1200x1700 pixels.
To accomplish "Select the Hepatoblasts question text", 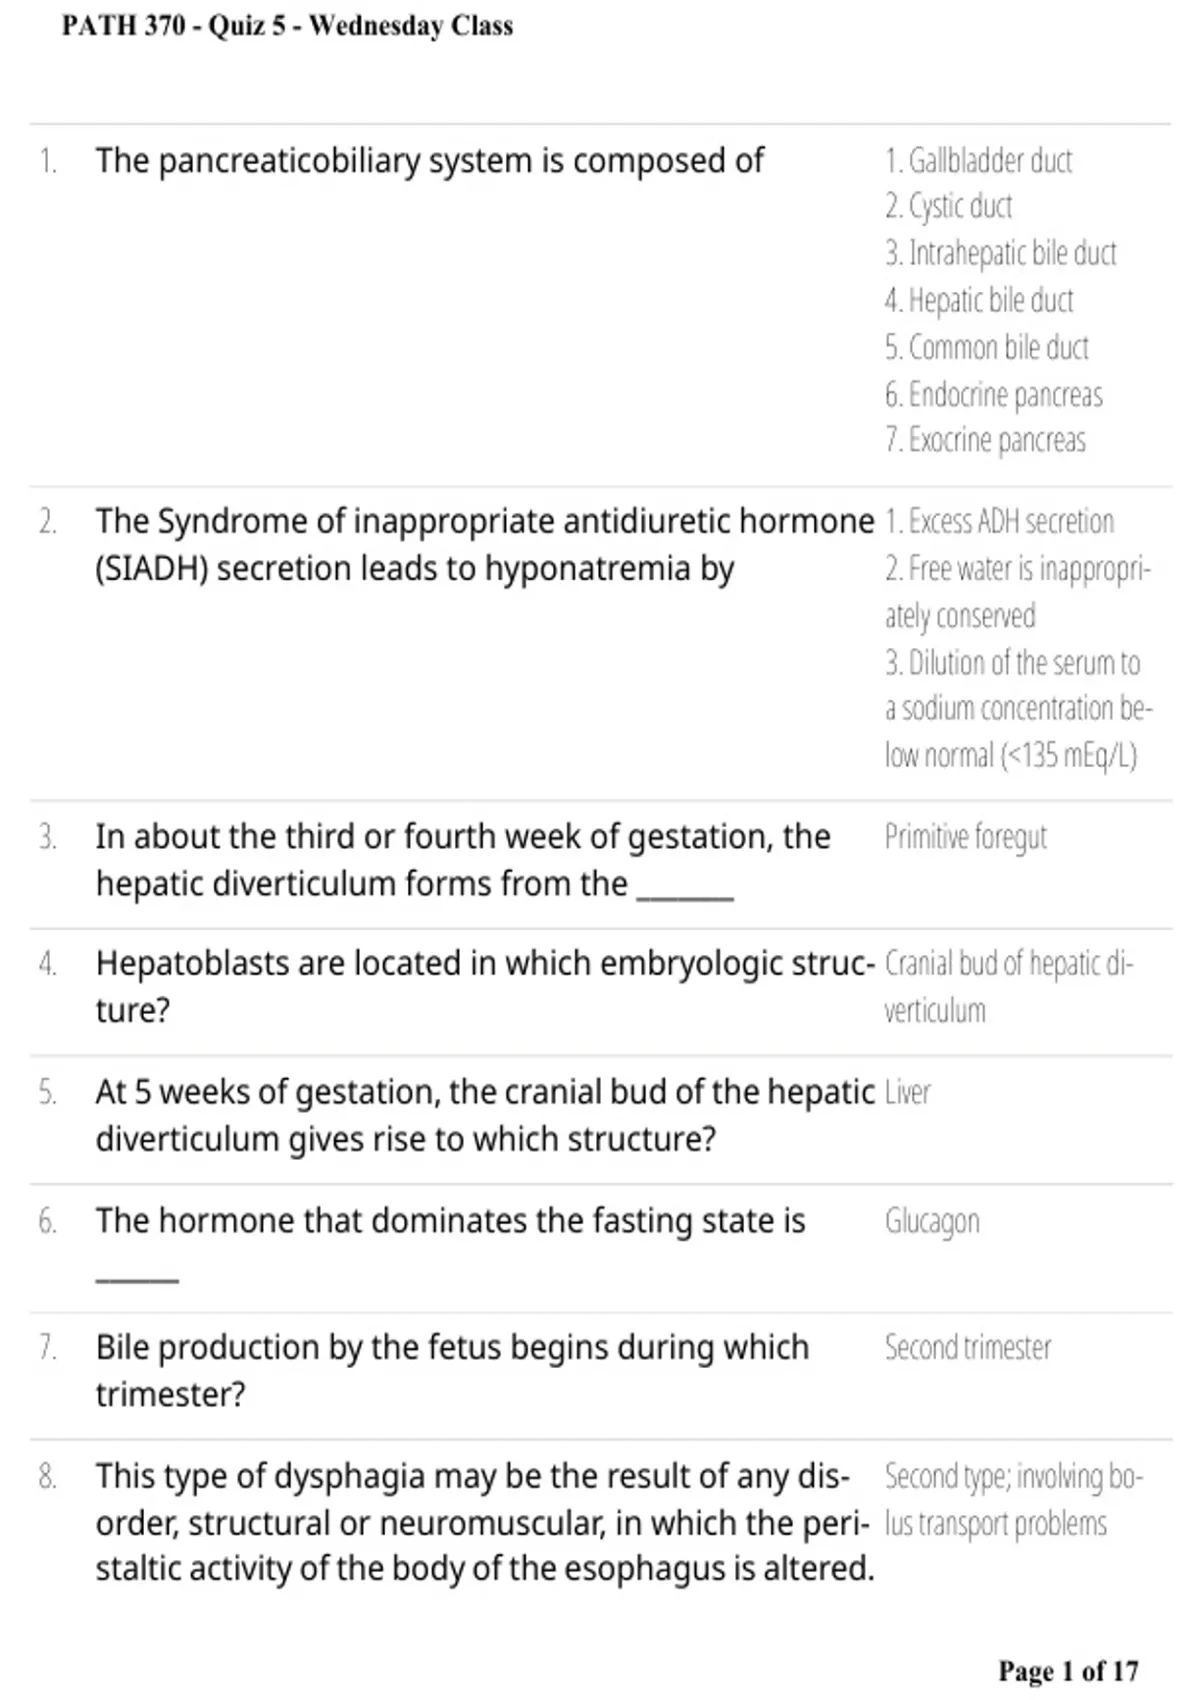I will click(x=485, y=986).
